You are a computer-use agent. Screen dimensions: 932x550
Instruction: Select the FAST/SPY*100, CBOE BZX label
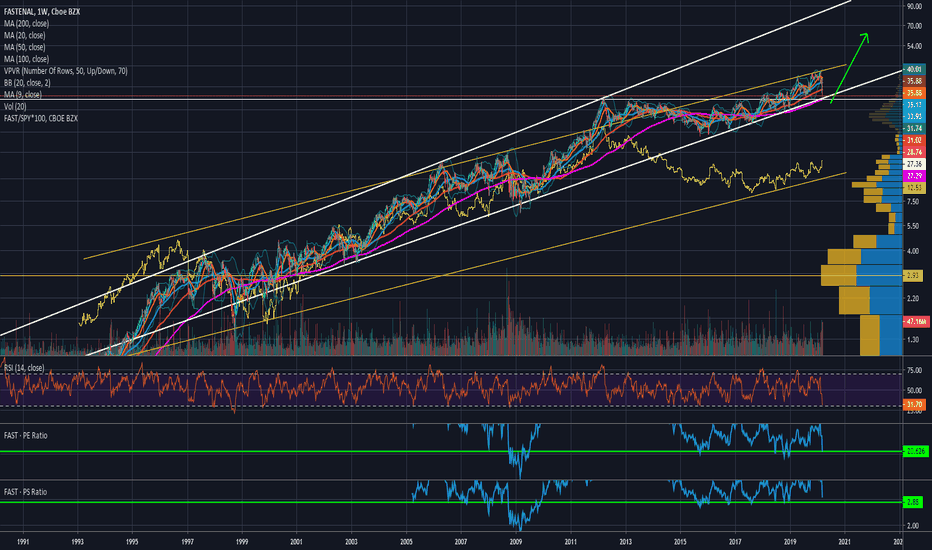tap(40, 118)
